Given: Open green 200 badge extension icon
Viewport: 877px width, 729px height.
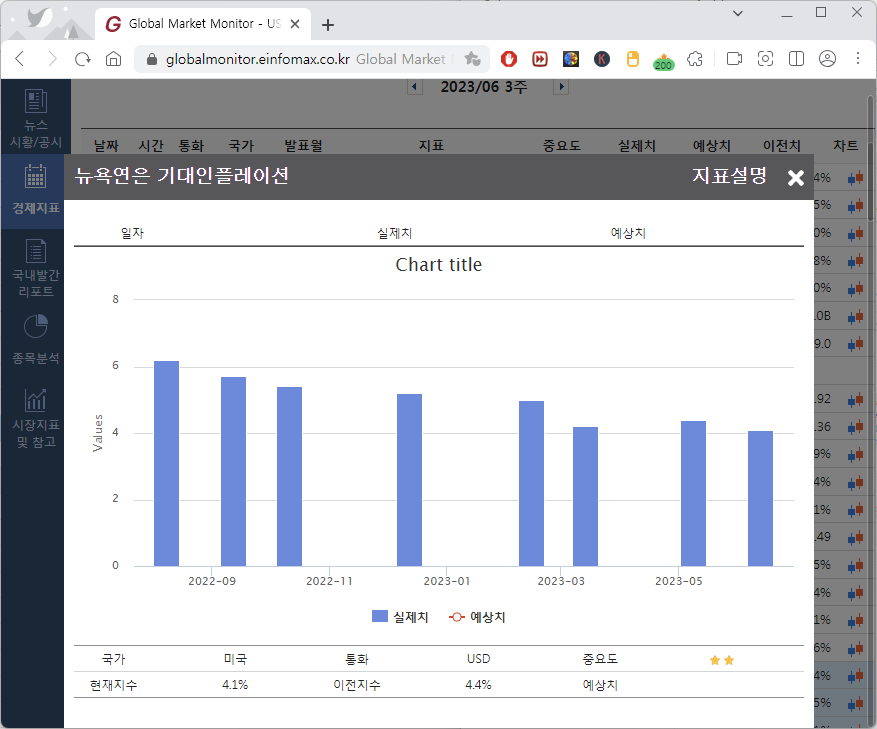Looking at the screenshot, I should pos(663,61).
